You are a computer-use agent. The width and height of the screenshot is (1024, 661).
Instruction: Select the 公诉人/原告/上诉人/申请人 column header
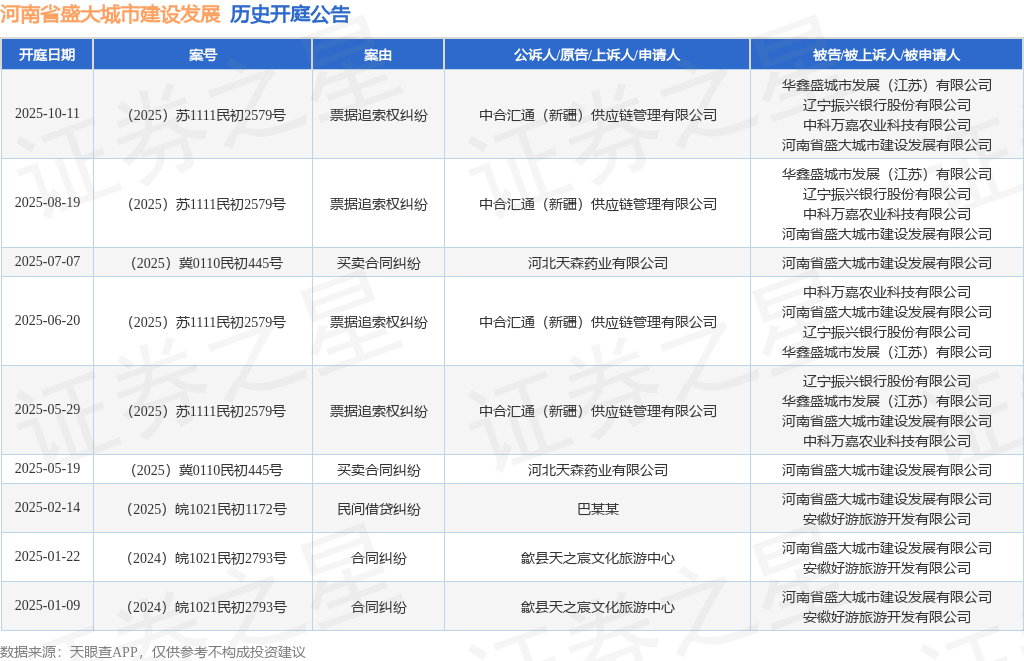[x=597, y=55]
